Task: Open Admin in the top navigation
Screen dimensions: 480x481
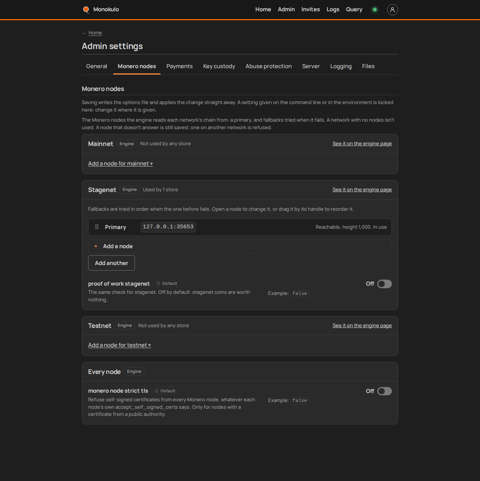Action: point(286,10)
